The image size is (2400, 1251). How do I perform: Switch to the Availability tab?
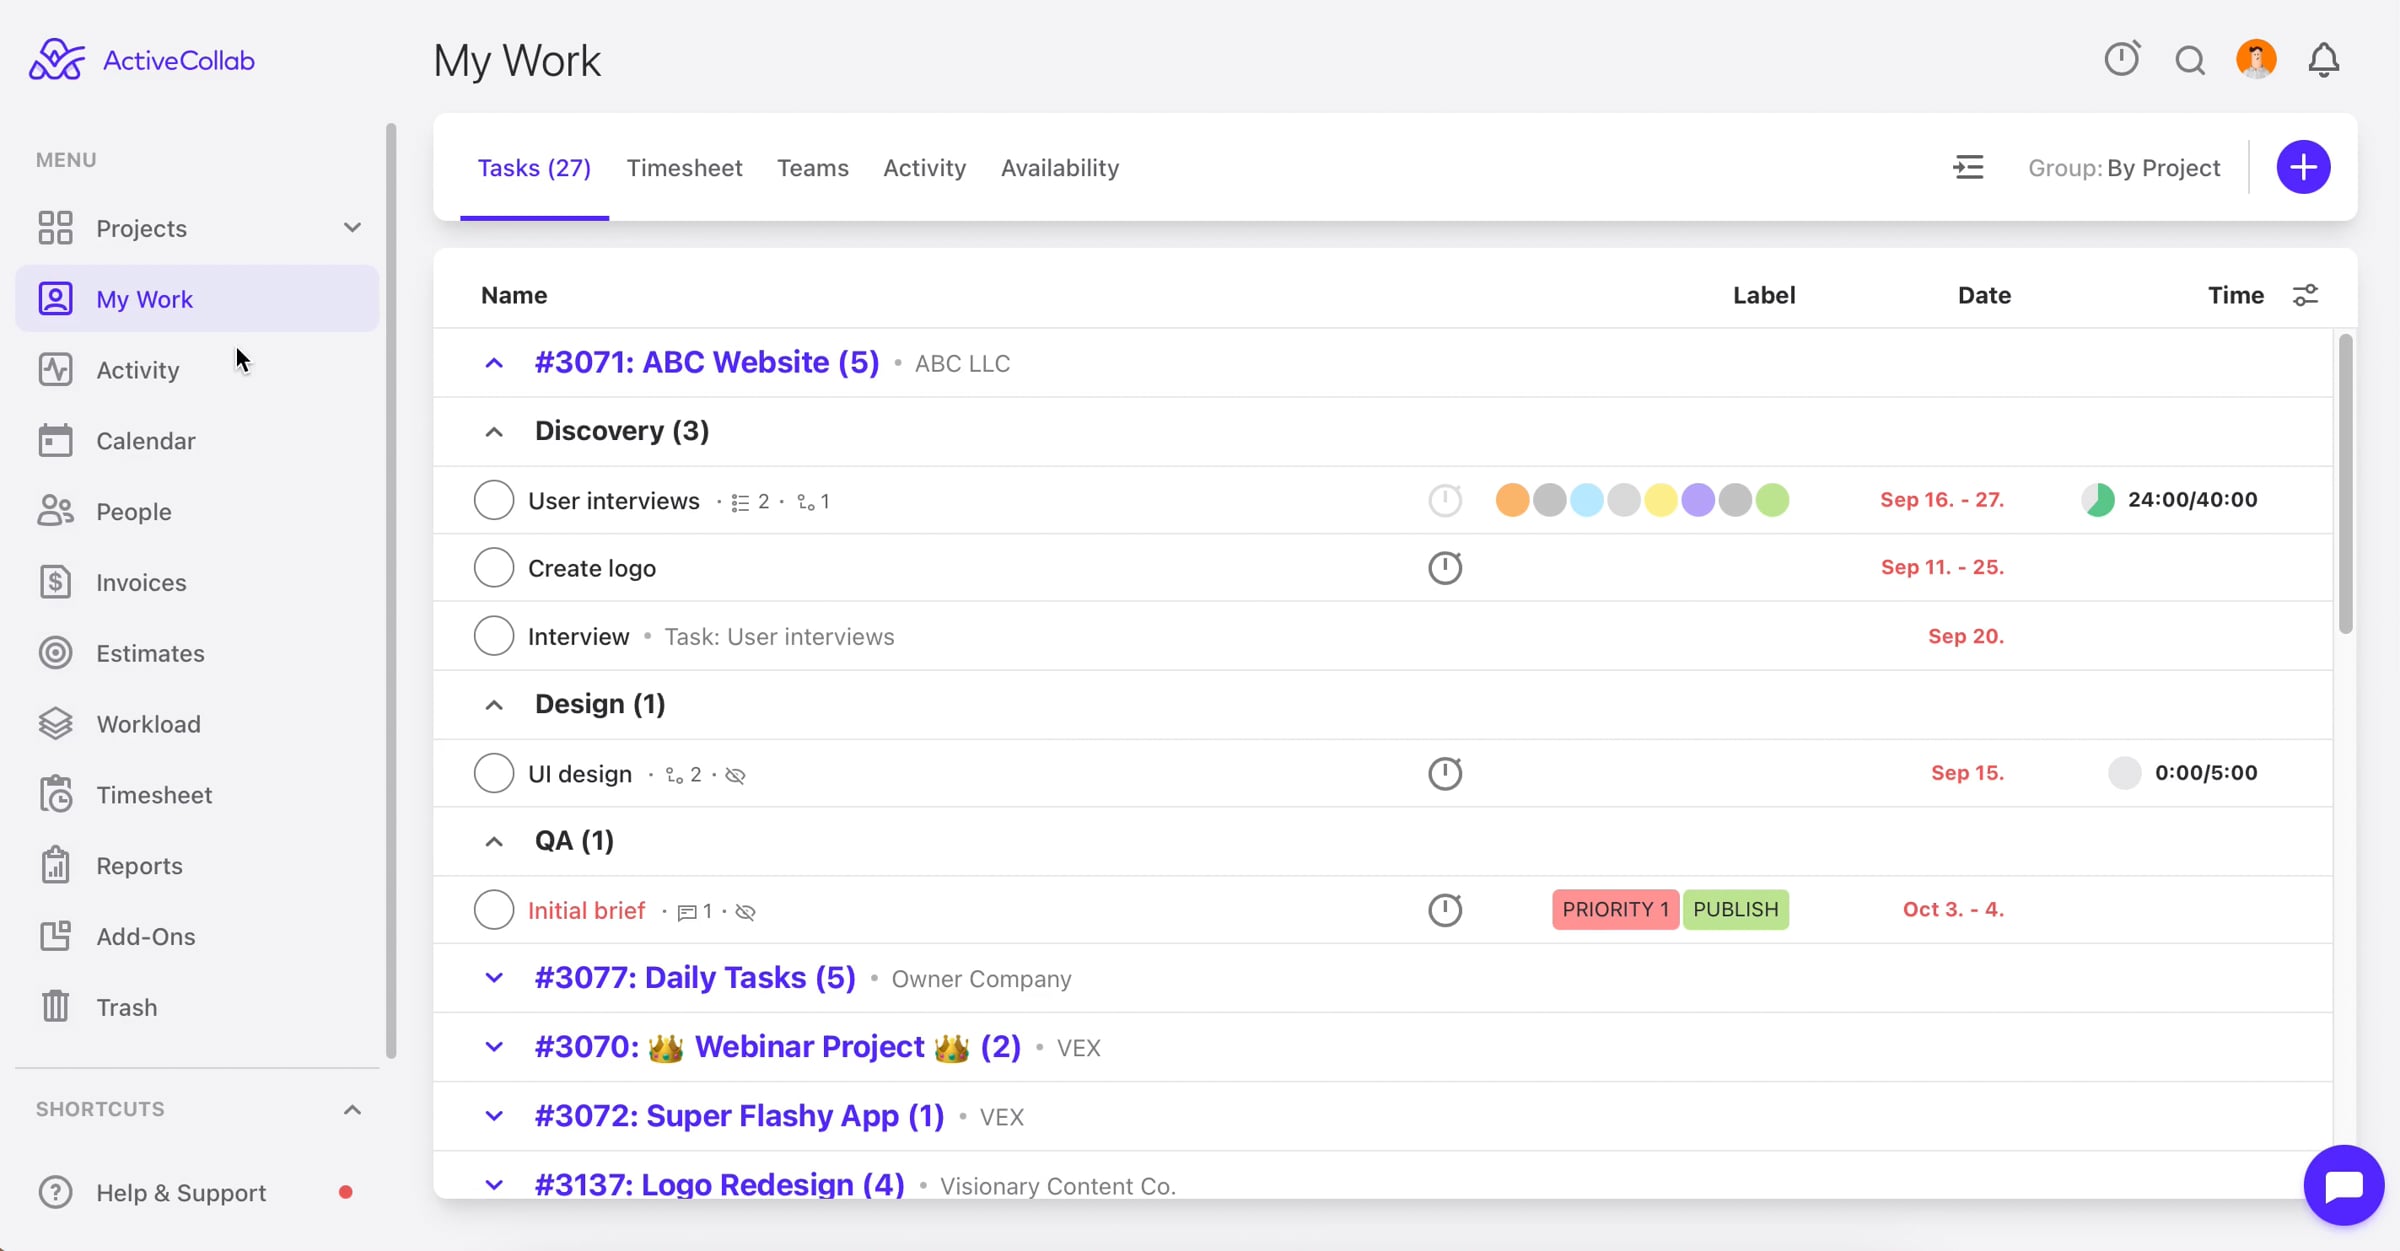coord(1060,168)
